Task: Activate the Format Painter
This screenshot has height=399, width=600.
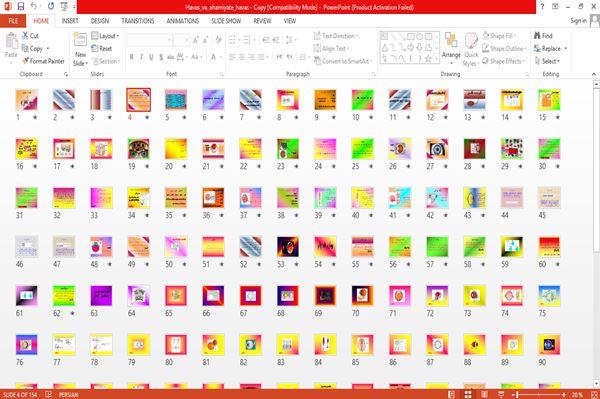Action: (43, 61)
